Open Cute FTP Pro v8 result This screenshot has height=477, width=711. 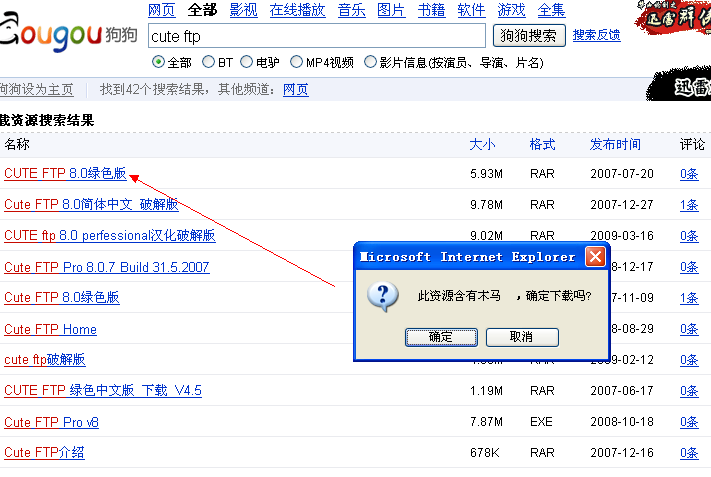coord(51,422)
